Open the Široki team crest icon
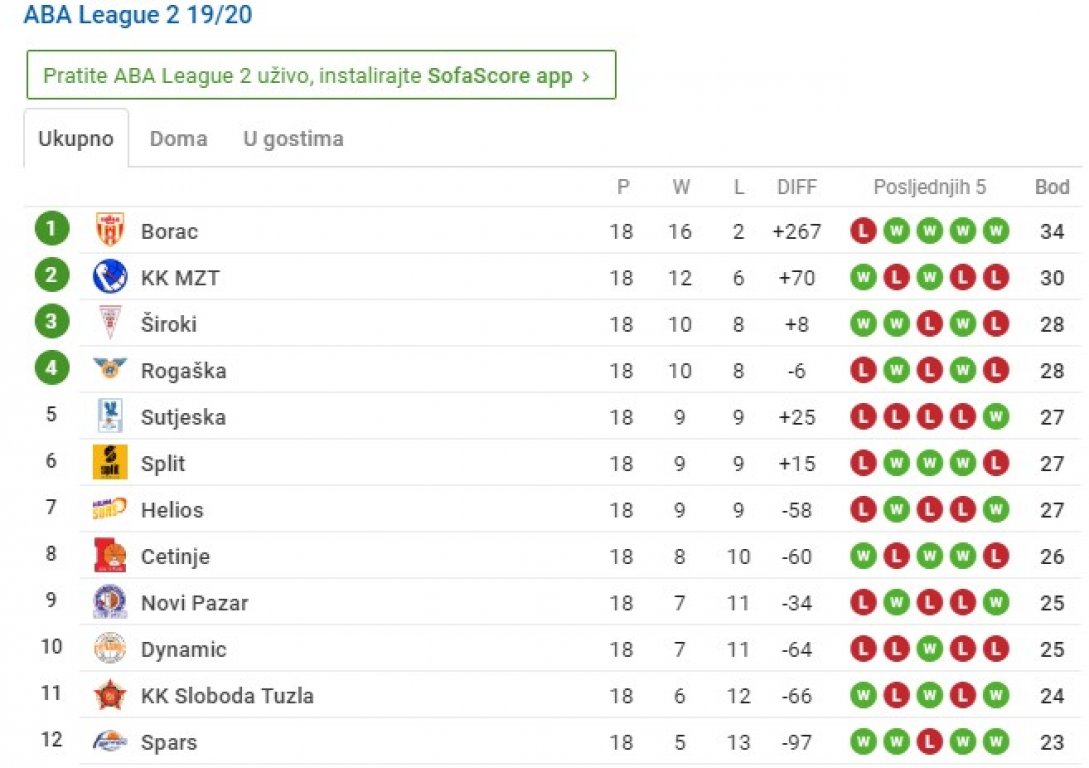The width and height of the screenshot is (1089, 768). pos(110,322)
